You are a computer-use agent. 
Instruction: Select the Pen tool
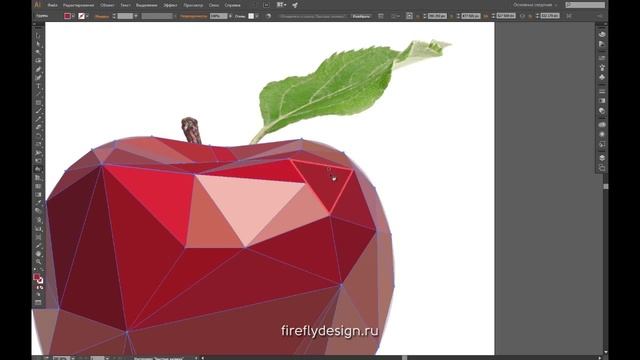click(x=38, y=69)
